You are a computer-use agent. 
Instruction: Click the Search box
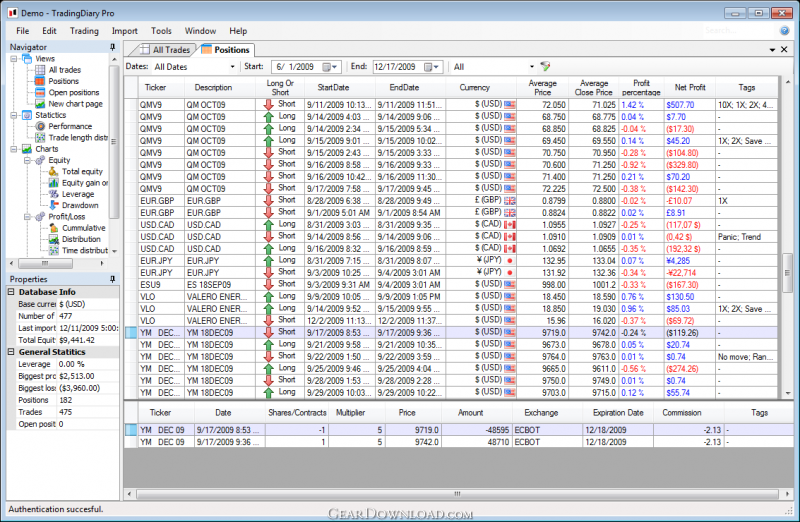click(x=739, y=31)
